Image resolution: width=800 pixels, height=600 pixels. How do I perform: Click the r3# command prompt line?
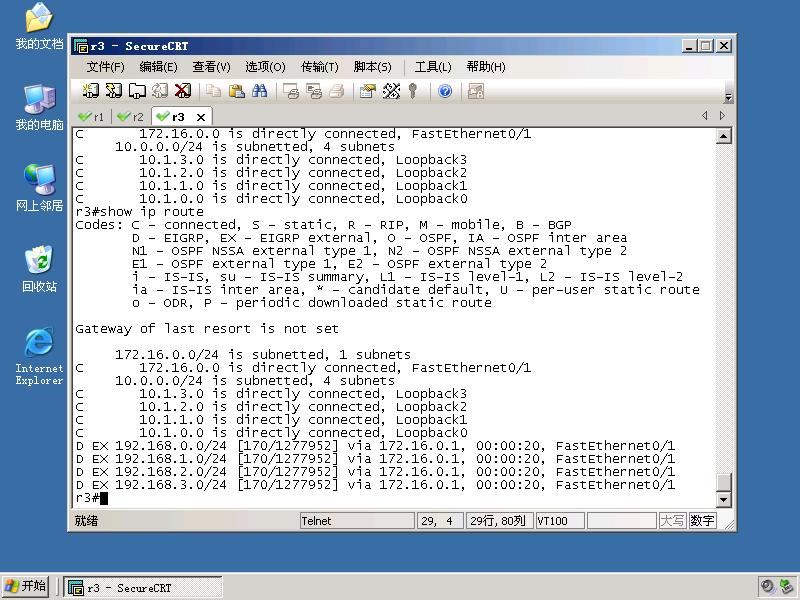point(92,498)
